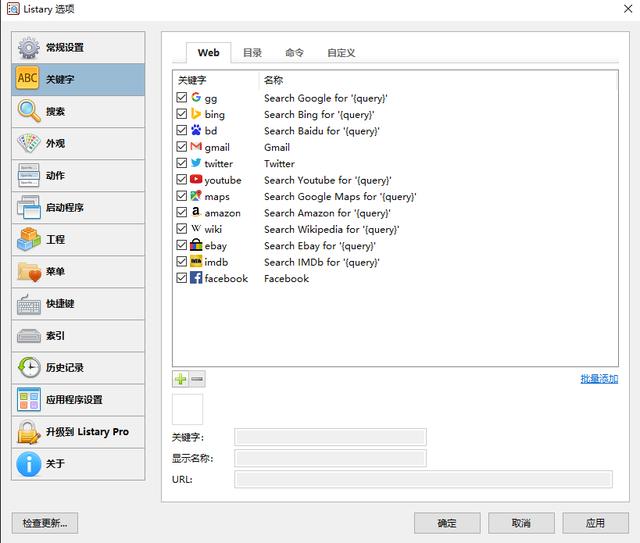Screen dimensions: 640x543
Task: Click the Amazon icon in amazon row
Action: click(196, 211)
